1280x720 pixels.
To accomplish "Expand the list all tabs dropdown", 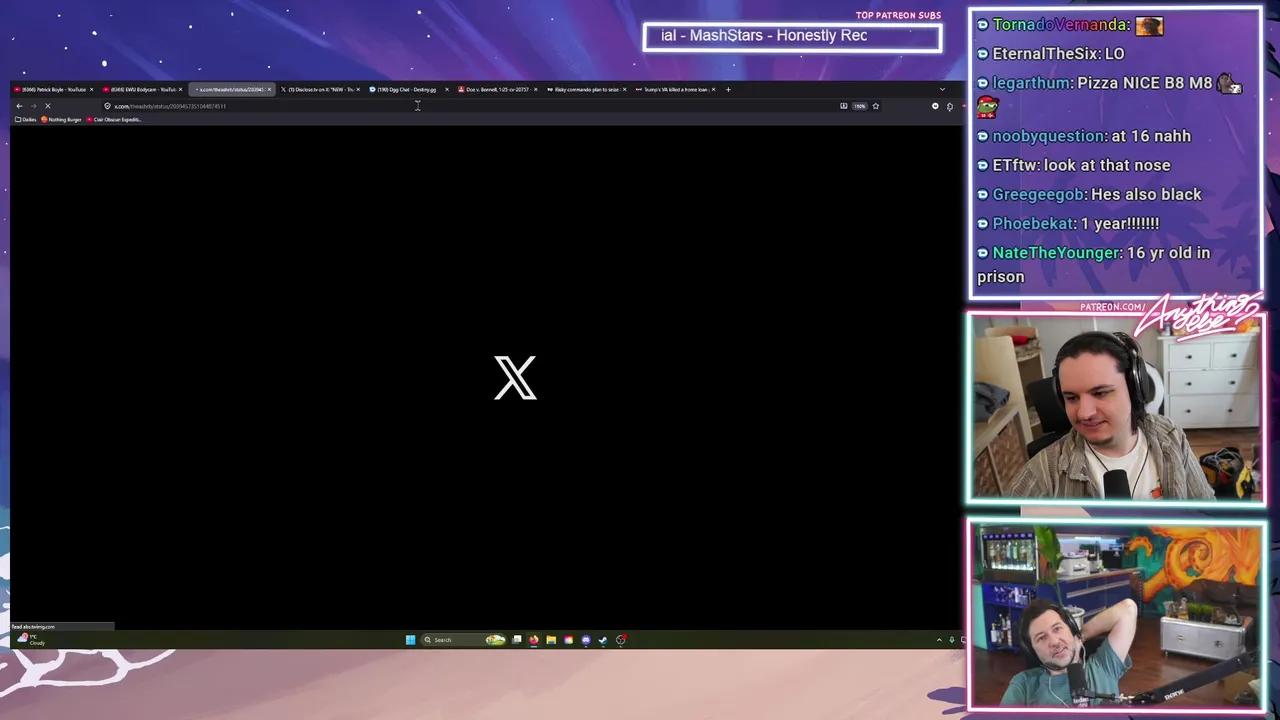I will click(942, 89).
